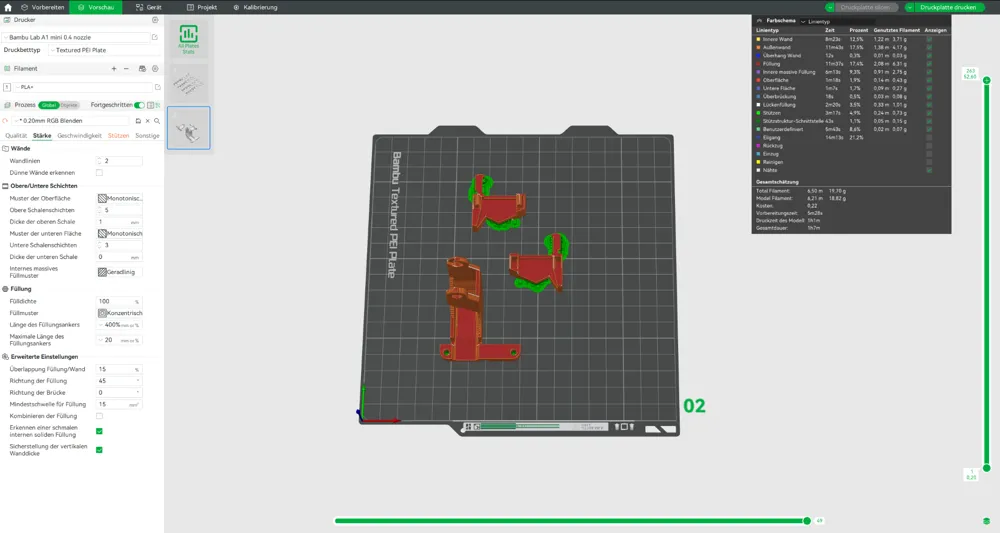
Task: Click the Wände section icon
Action: click(x=6, y=148)
